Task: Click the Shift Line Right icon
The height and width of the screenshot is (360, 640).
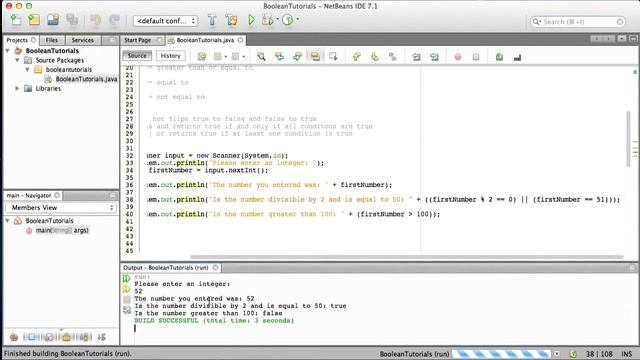Action: tap(434, 57)
